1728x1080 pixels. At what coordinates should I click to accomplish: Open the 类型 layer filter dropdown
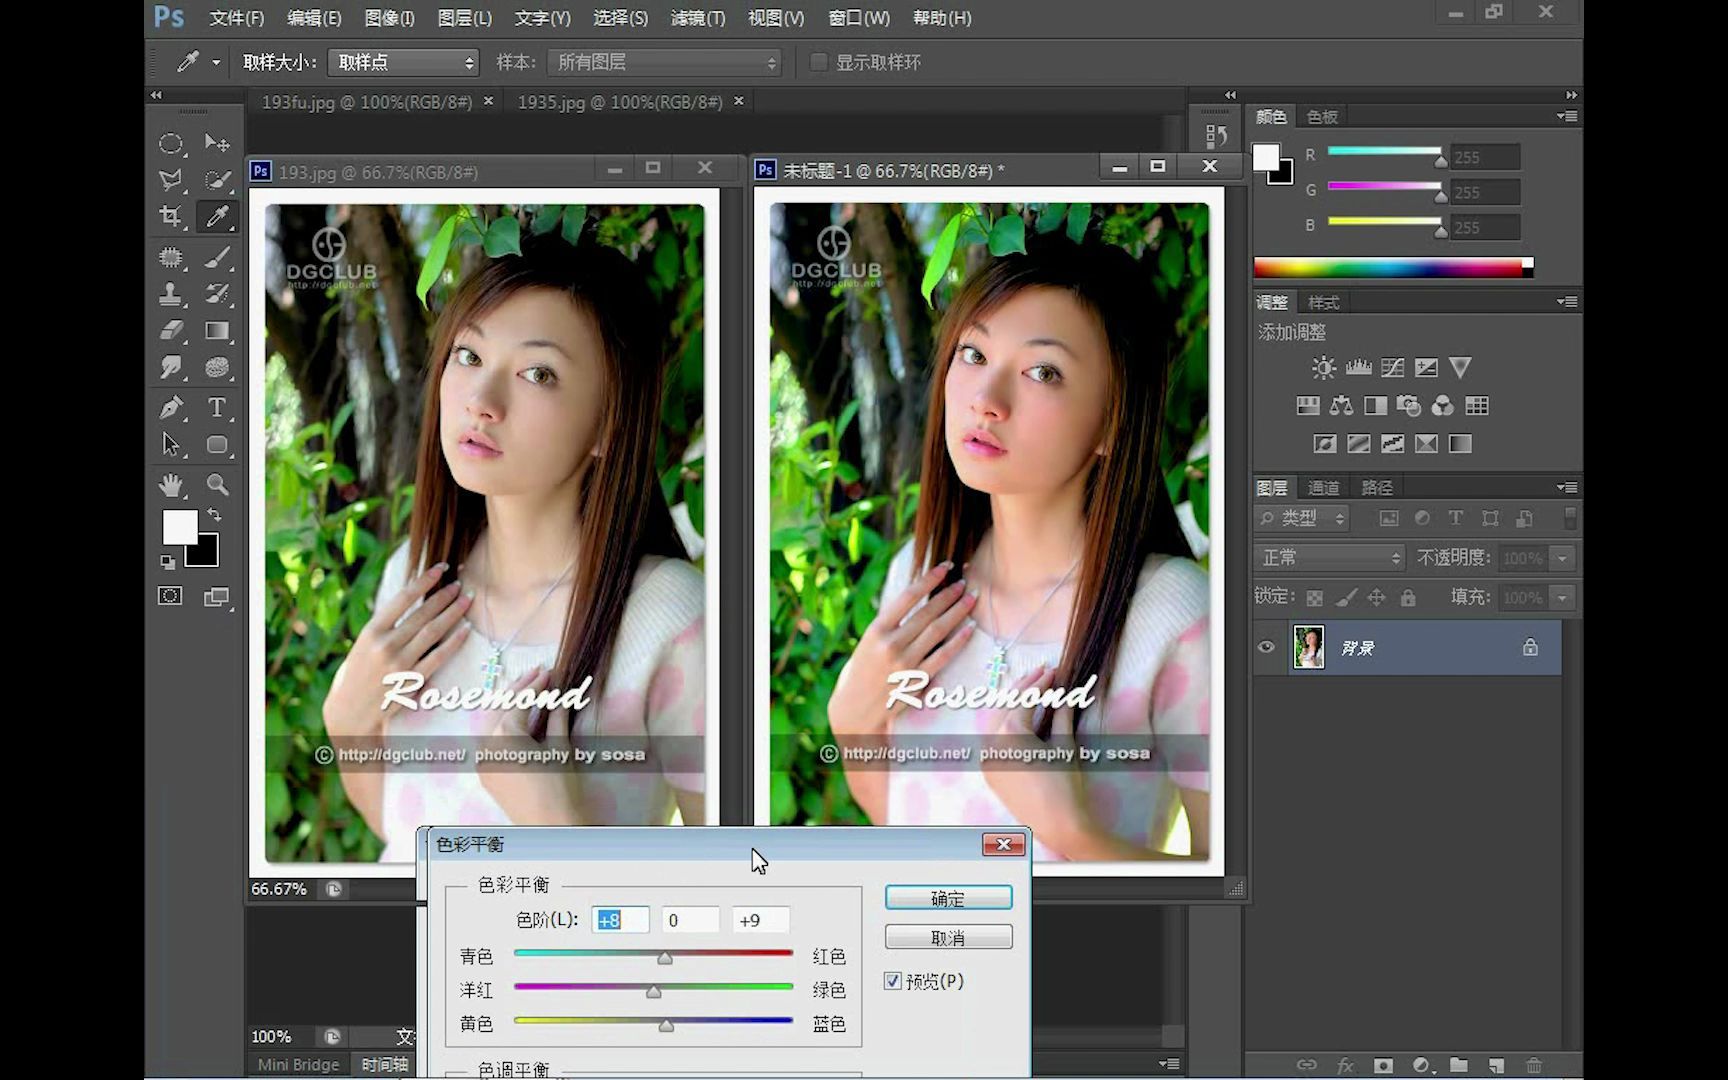pos(1303,518)
